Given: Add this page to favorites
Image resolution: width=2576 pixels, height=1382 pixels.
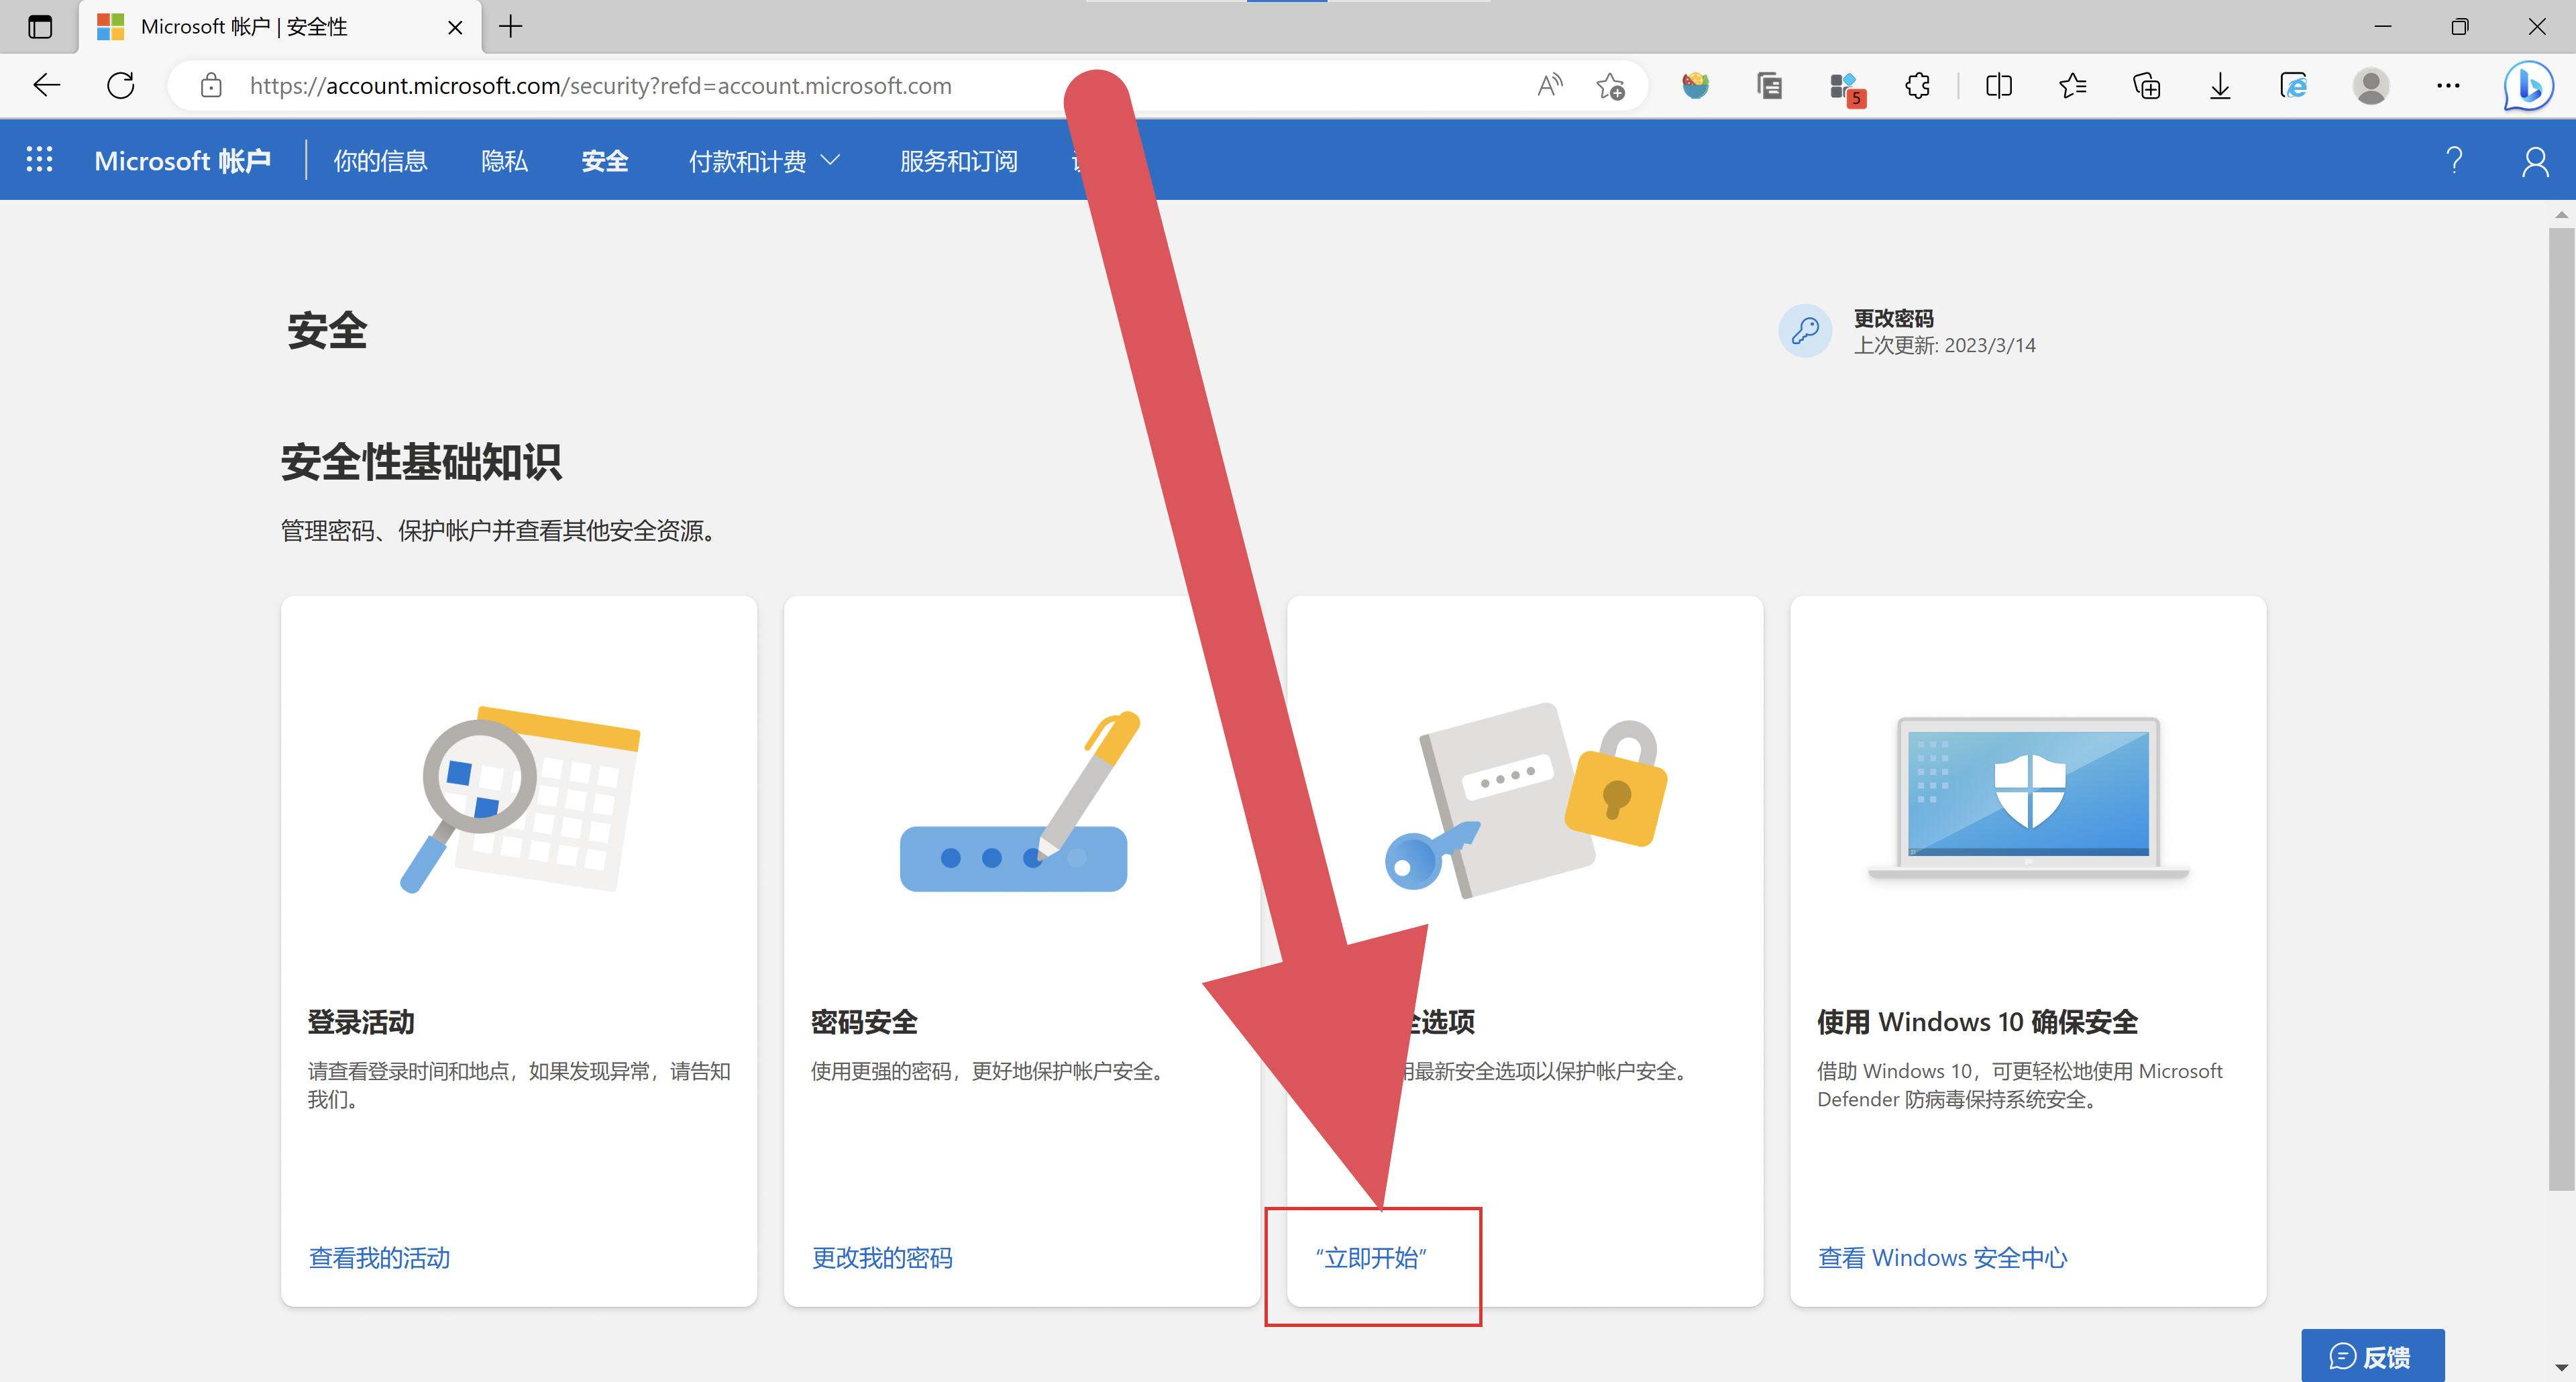Looking at the screenshot, I should [x=1610, y=86].
